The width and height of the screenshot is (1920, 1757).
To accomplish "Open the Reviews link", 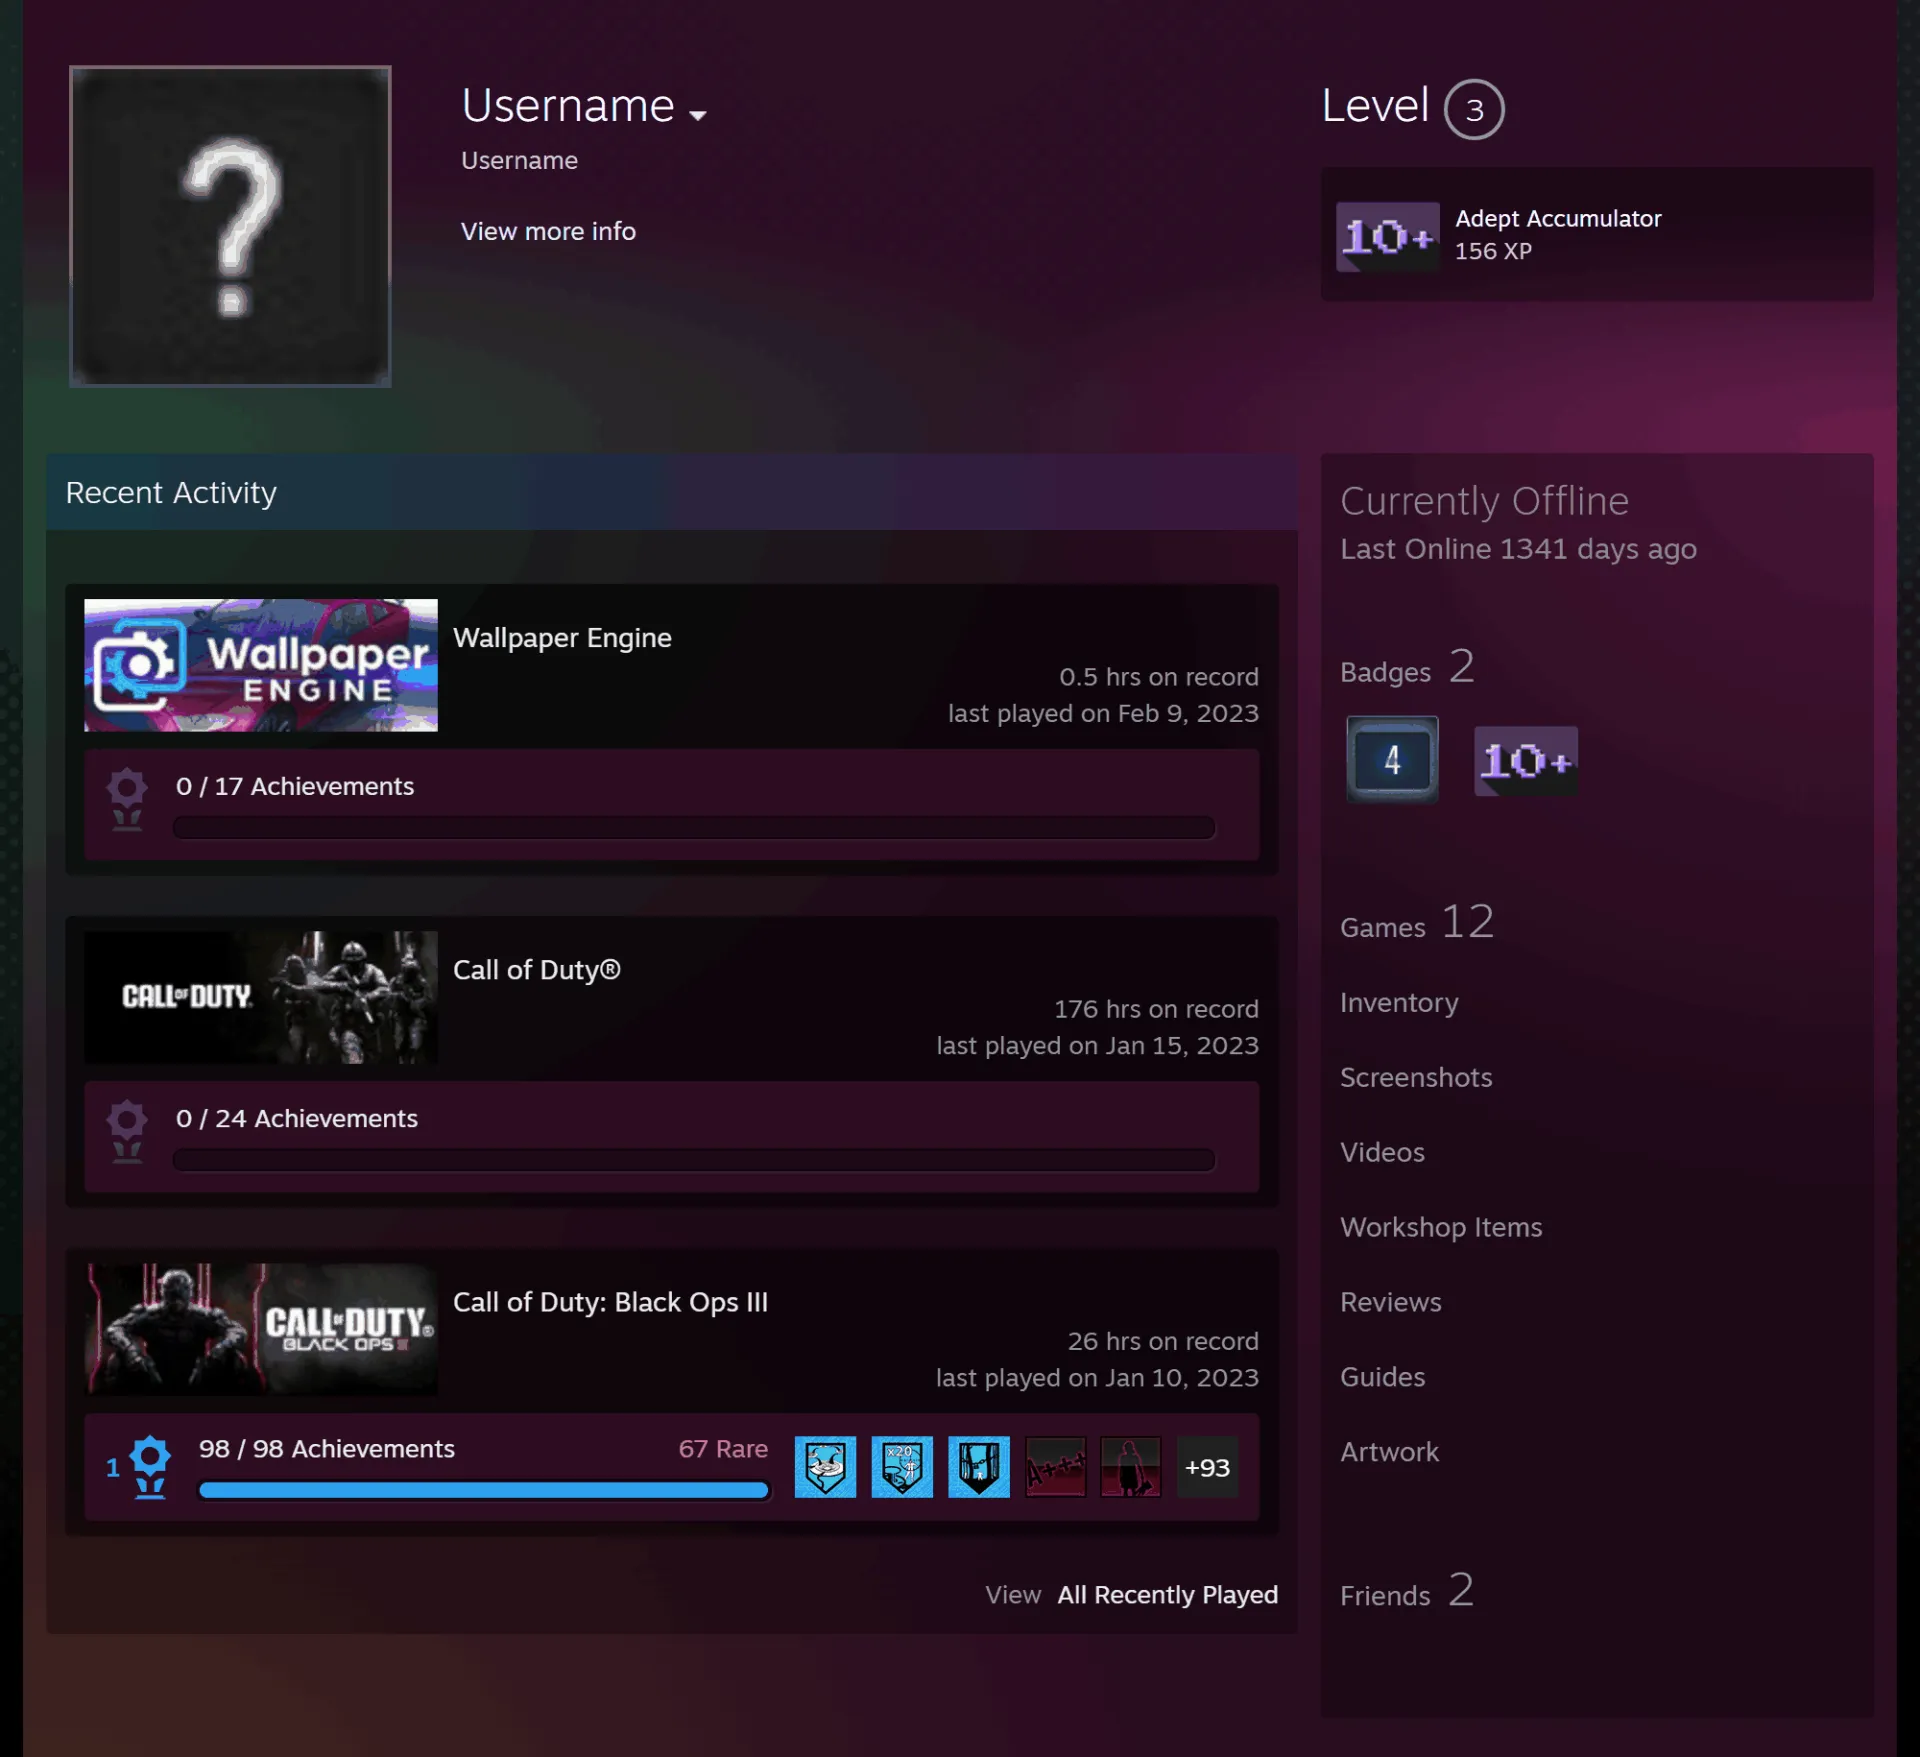I will click(x=1390, y=1303).
